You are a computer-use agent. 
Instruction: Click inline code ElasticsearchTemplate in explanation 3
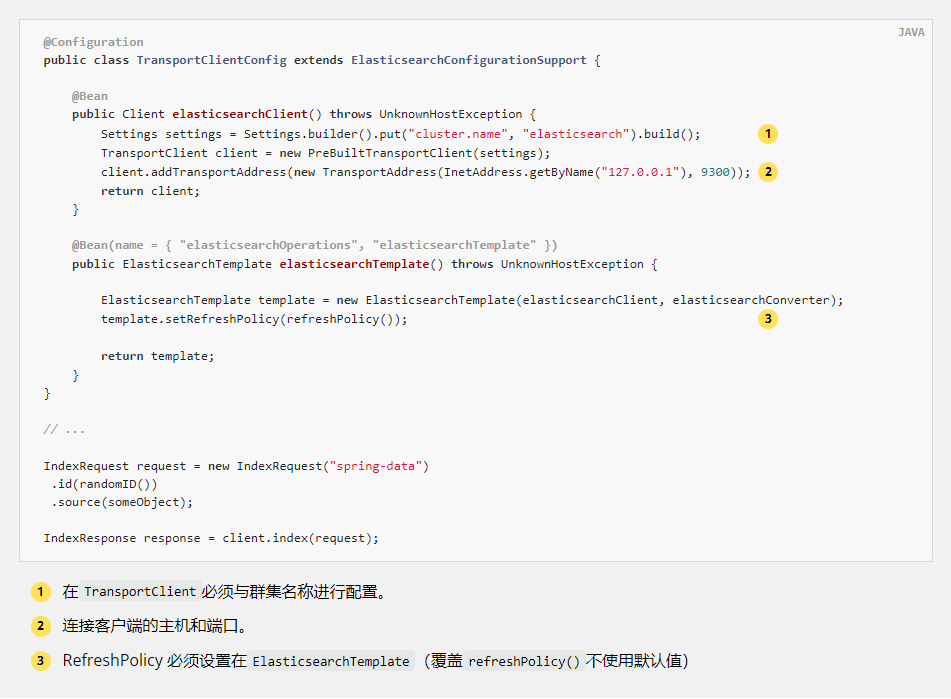331,661
